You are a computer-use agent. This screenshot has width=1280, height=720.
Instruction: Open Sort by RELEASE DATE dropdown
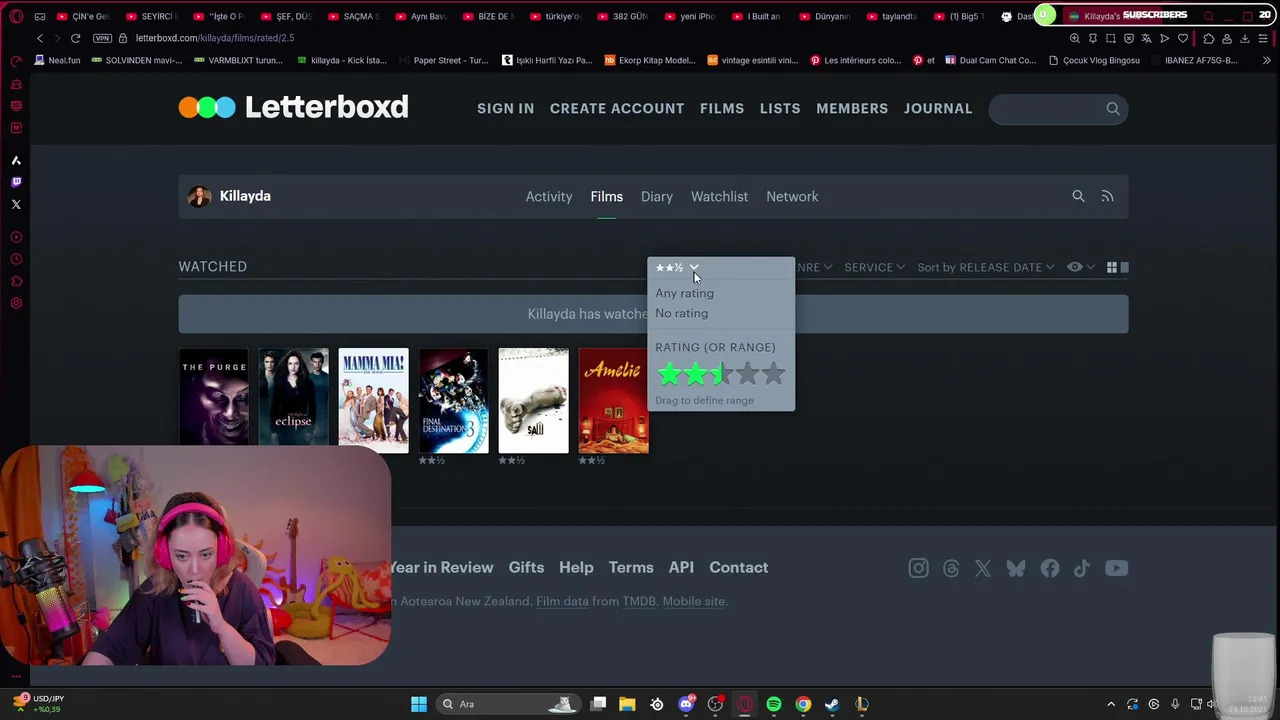(986, 267)
